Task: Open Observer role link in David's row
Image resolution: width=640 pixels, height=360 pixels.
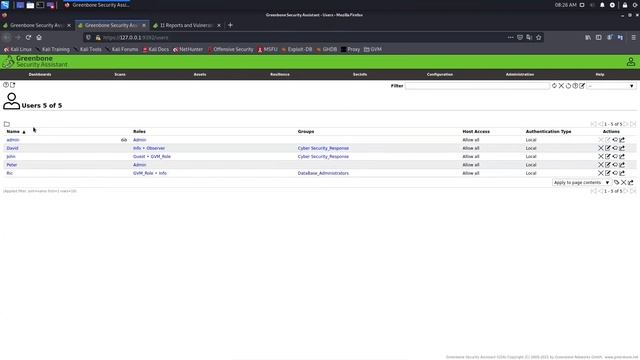Action: [156, 148]
